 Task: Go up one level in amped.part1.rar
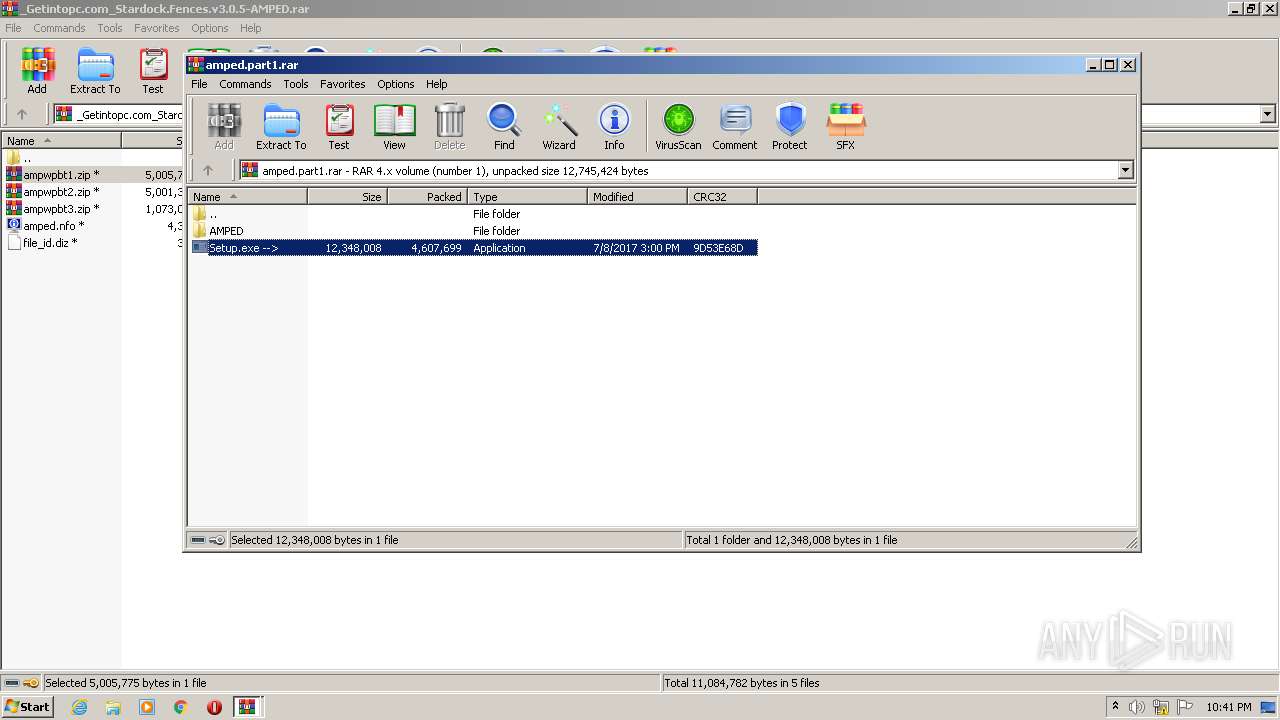[208, 171]
